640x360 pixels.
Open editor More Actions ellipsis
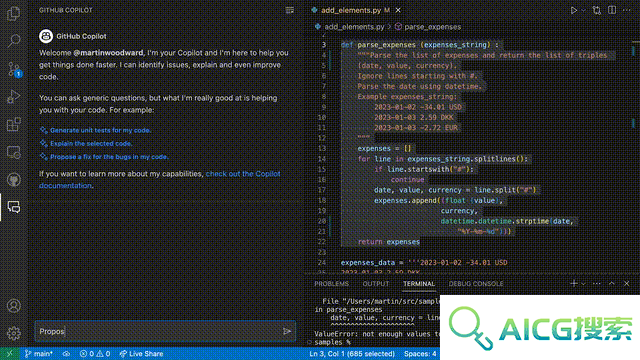[x=627, y=10]
